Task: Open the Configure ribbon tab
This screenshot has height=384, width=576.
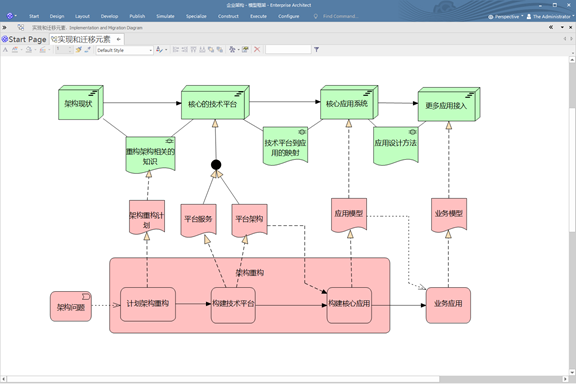Action: 289,16
